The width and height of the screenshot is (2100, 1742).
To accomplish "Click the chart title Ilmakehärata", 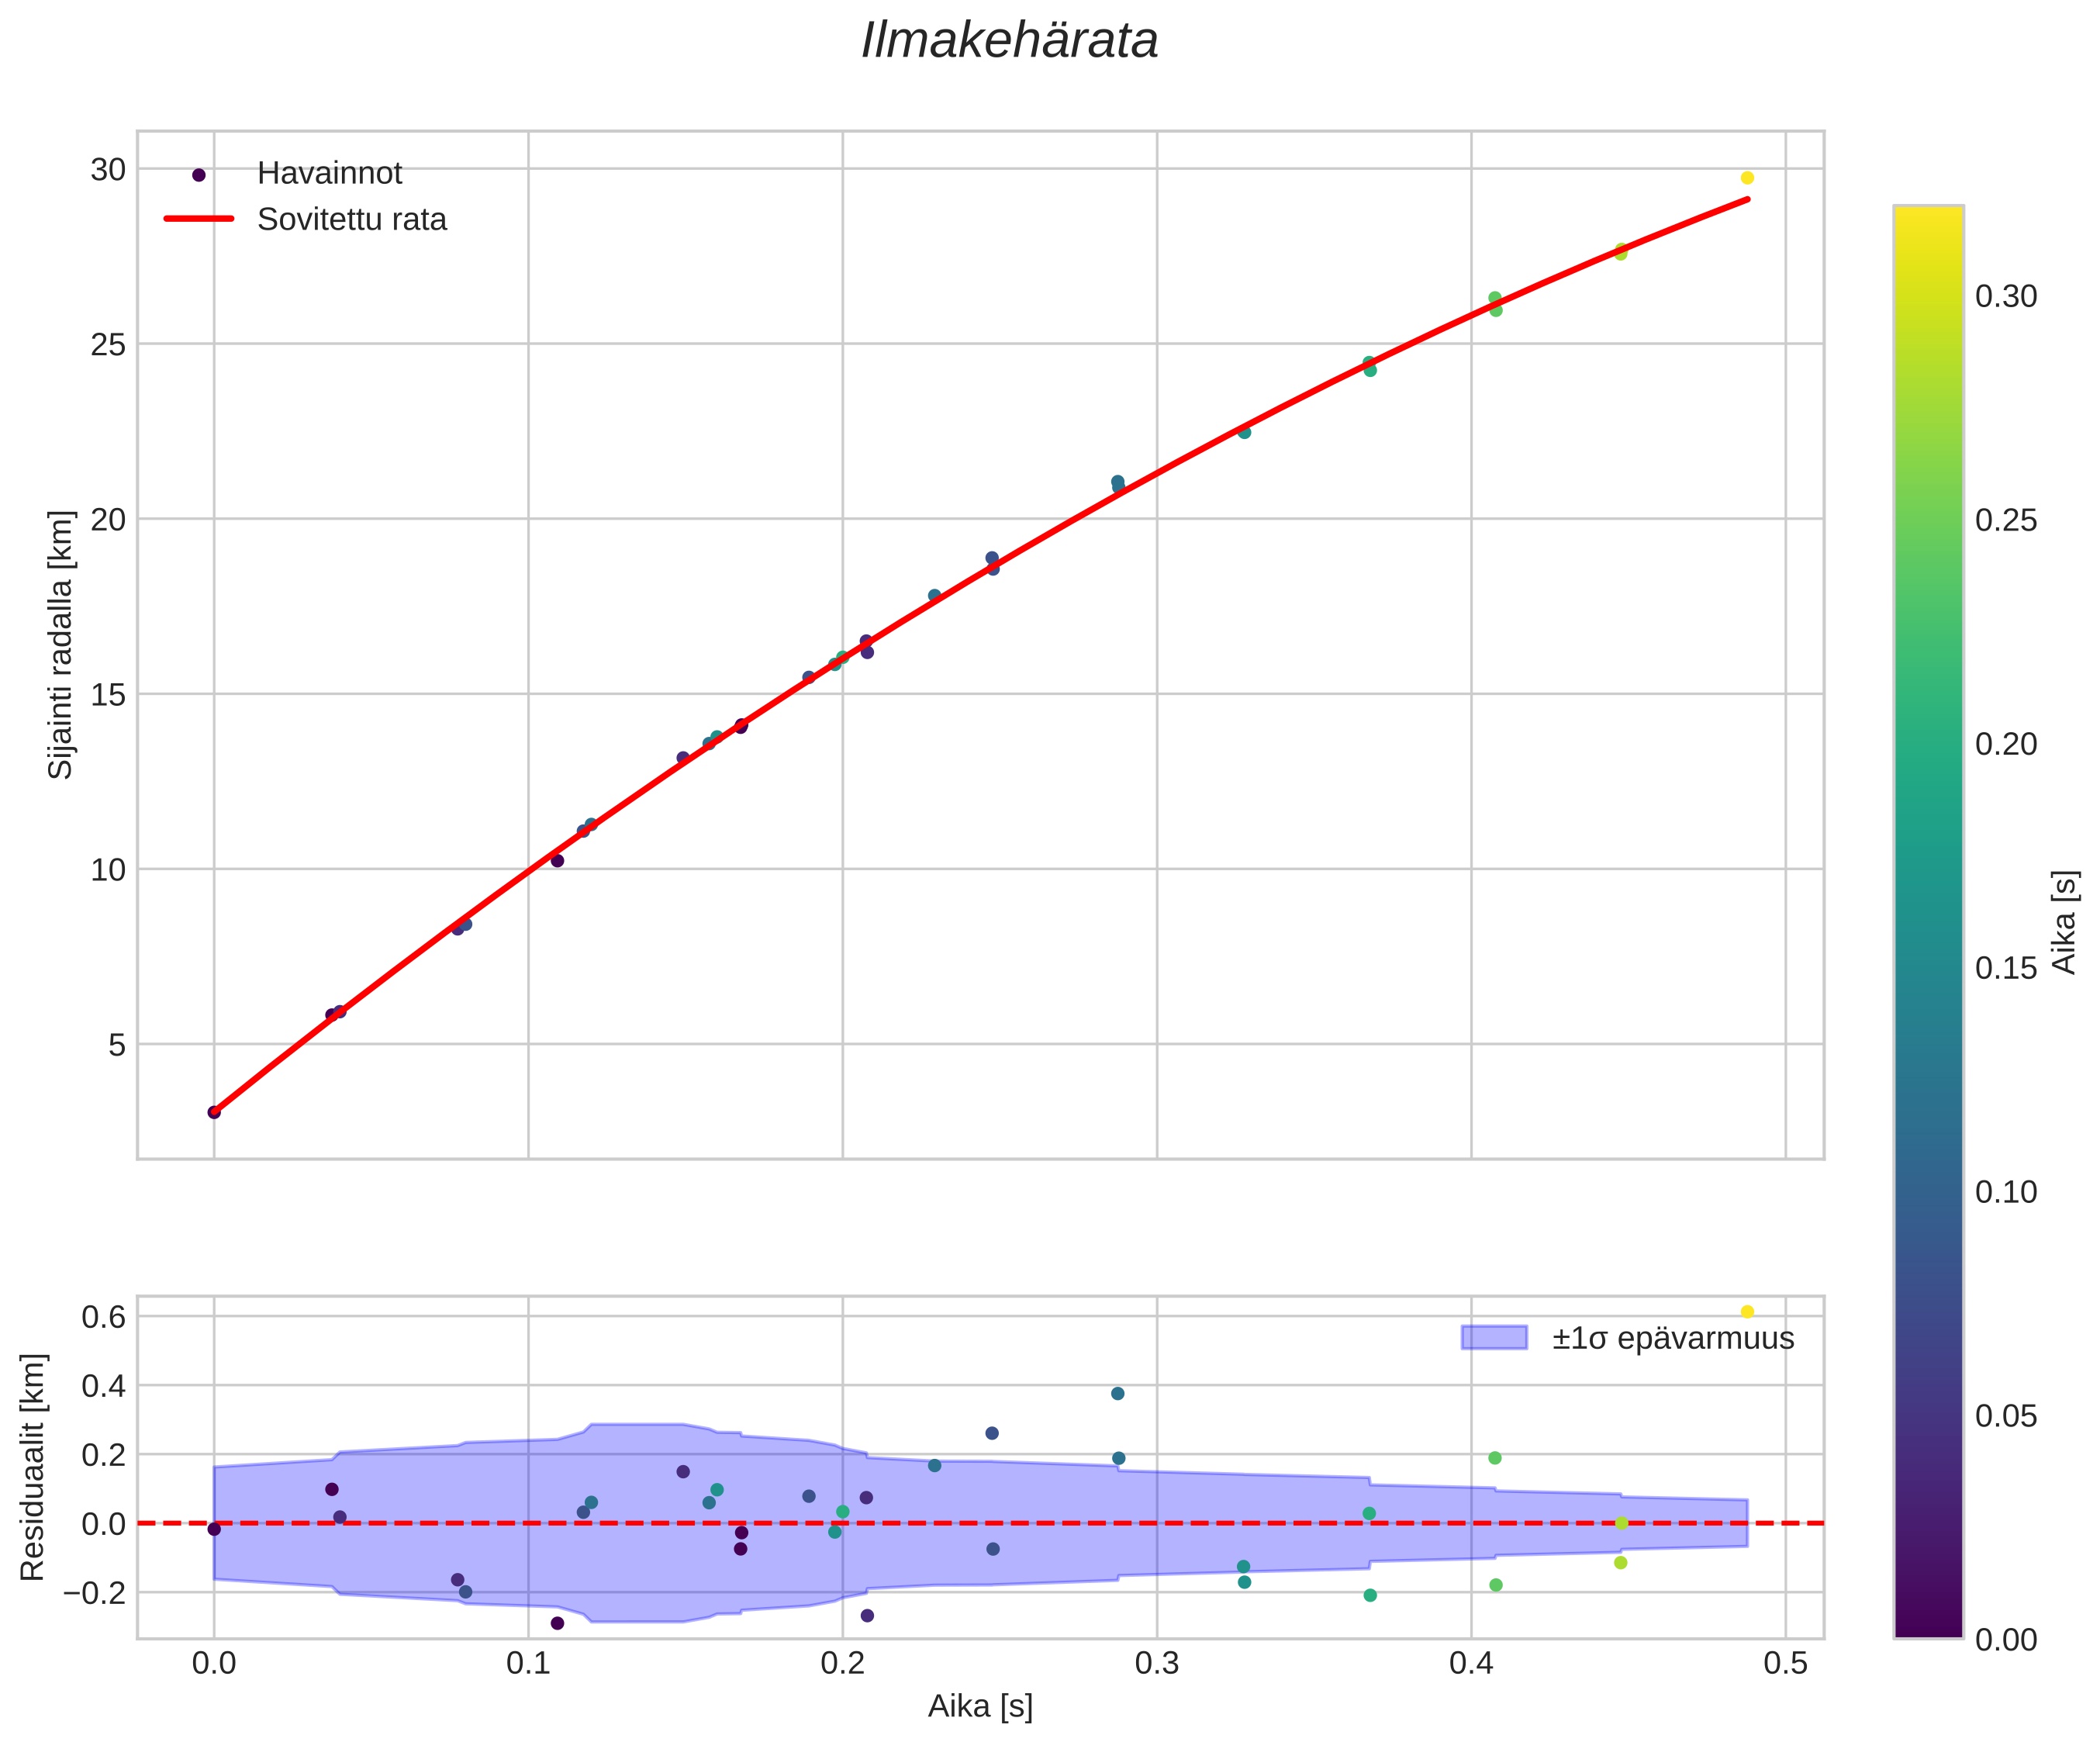I will coord(1009,42).
